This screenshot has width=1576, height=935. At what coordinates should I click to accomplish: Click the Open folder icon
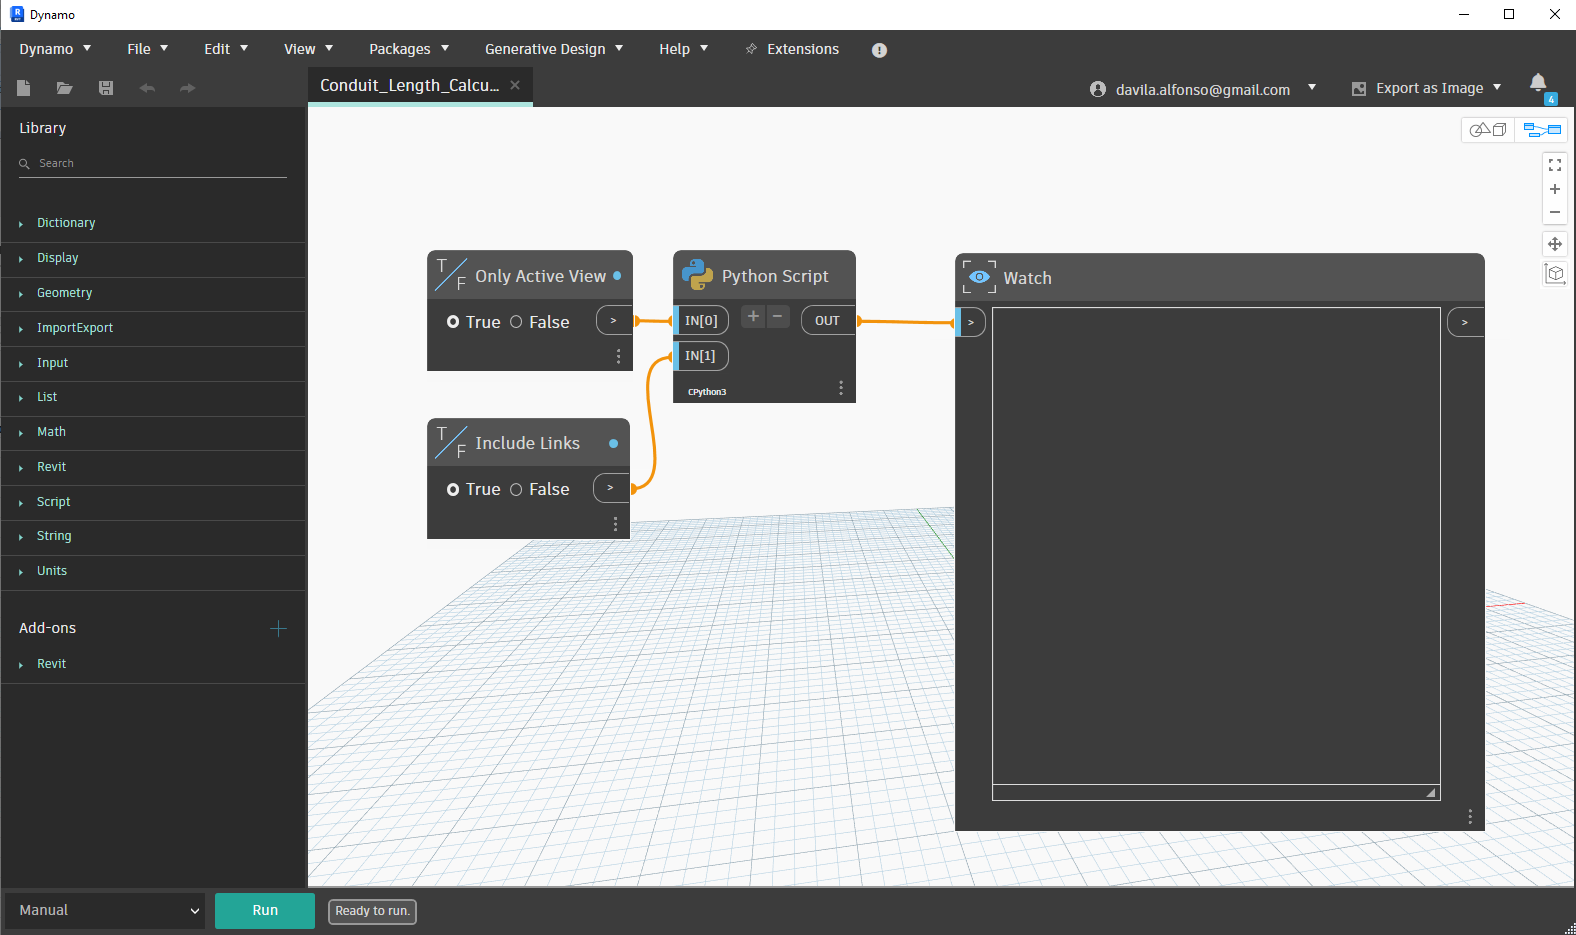(x=65, y=88)
